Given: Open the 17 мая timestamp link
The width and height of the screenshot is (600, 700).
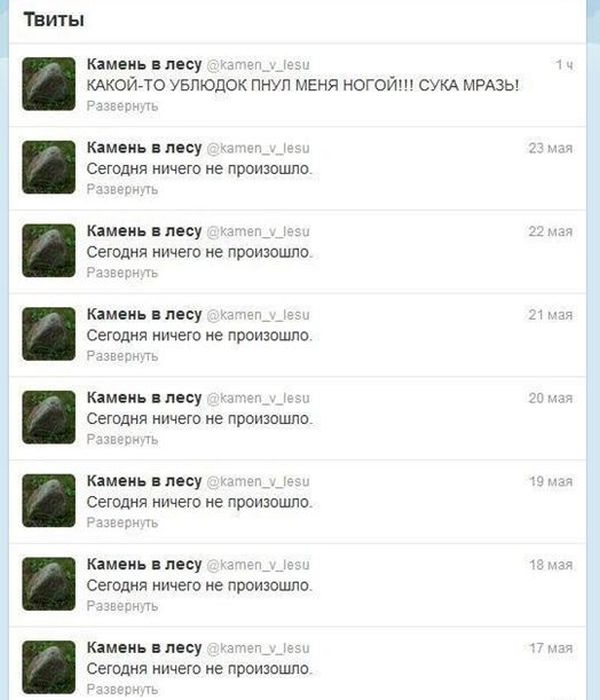Looking at the screenshot, I should 551,648.
